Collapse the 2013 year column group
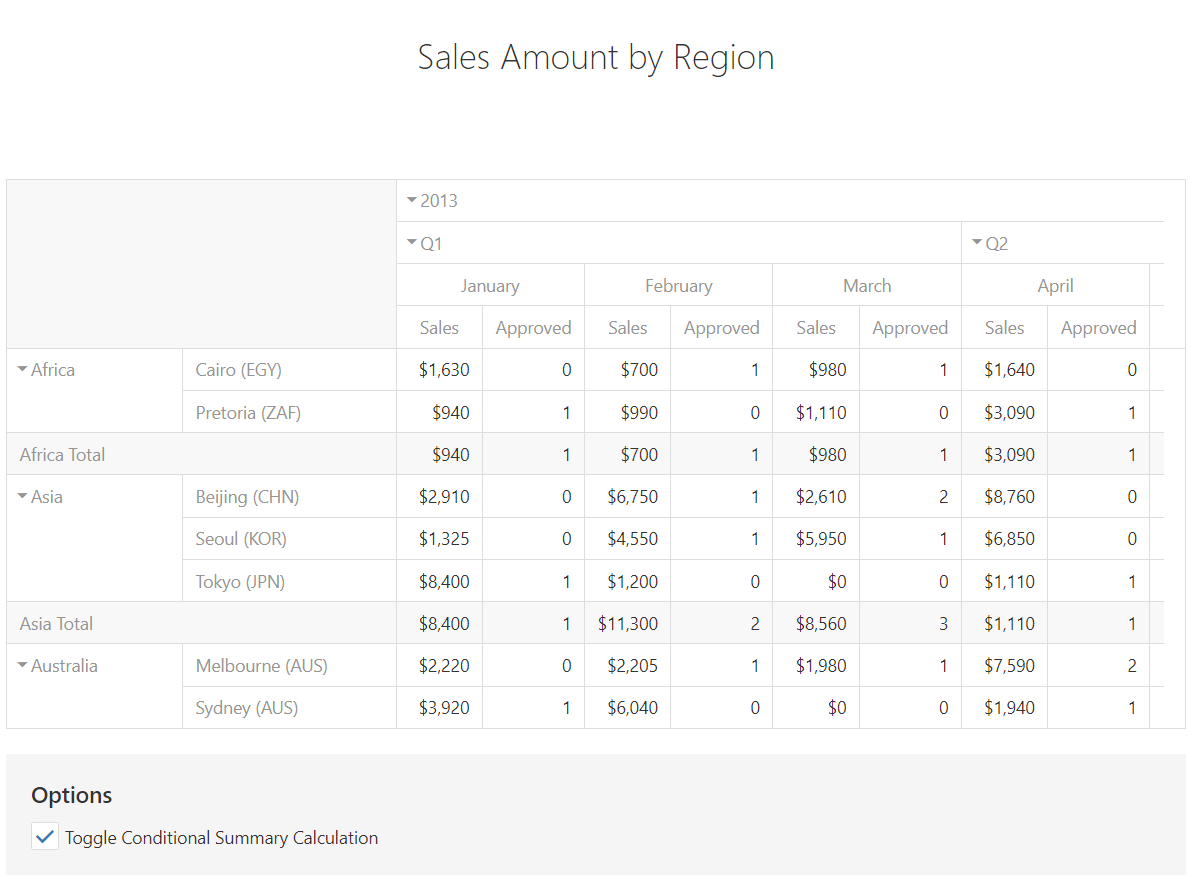Screen dimensions: 1191x878 pos(411,201)
